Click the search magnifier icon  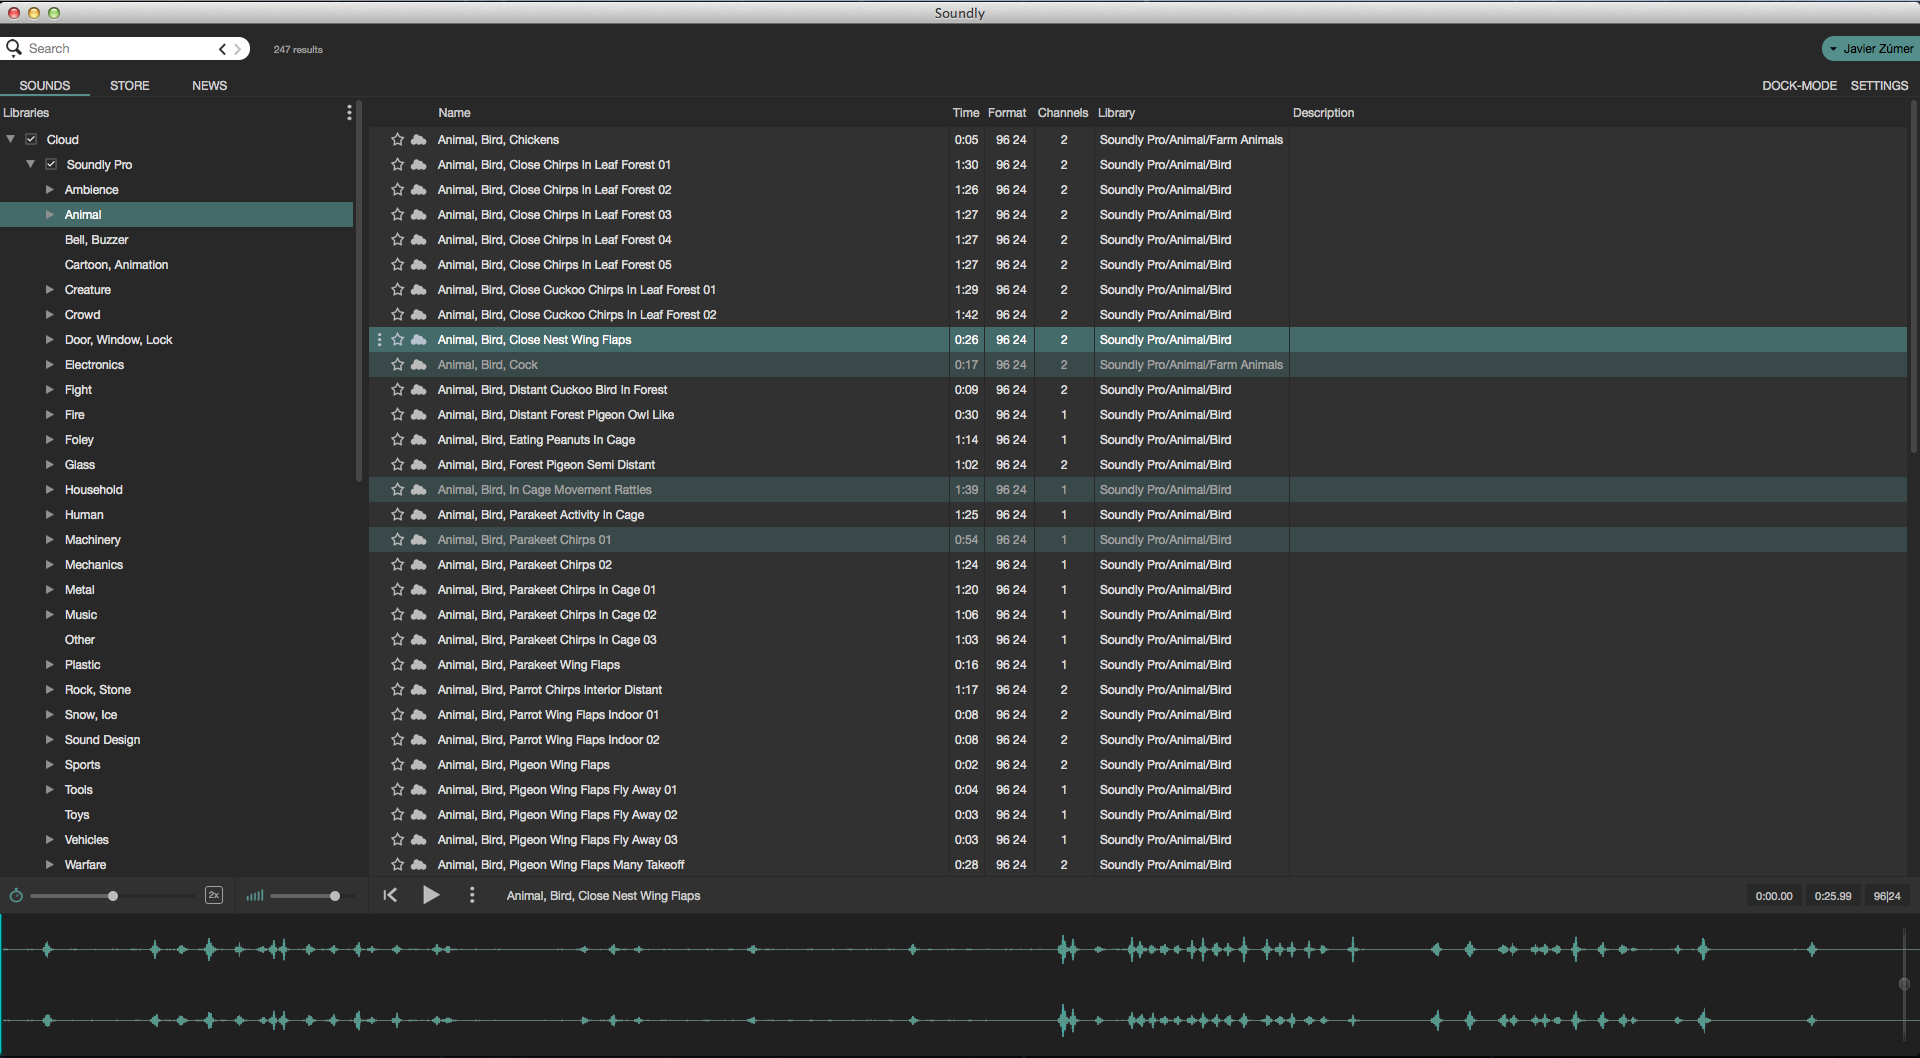coord(14,48)
